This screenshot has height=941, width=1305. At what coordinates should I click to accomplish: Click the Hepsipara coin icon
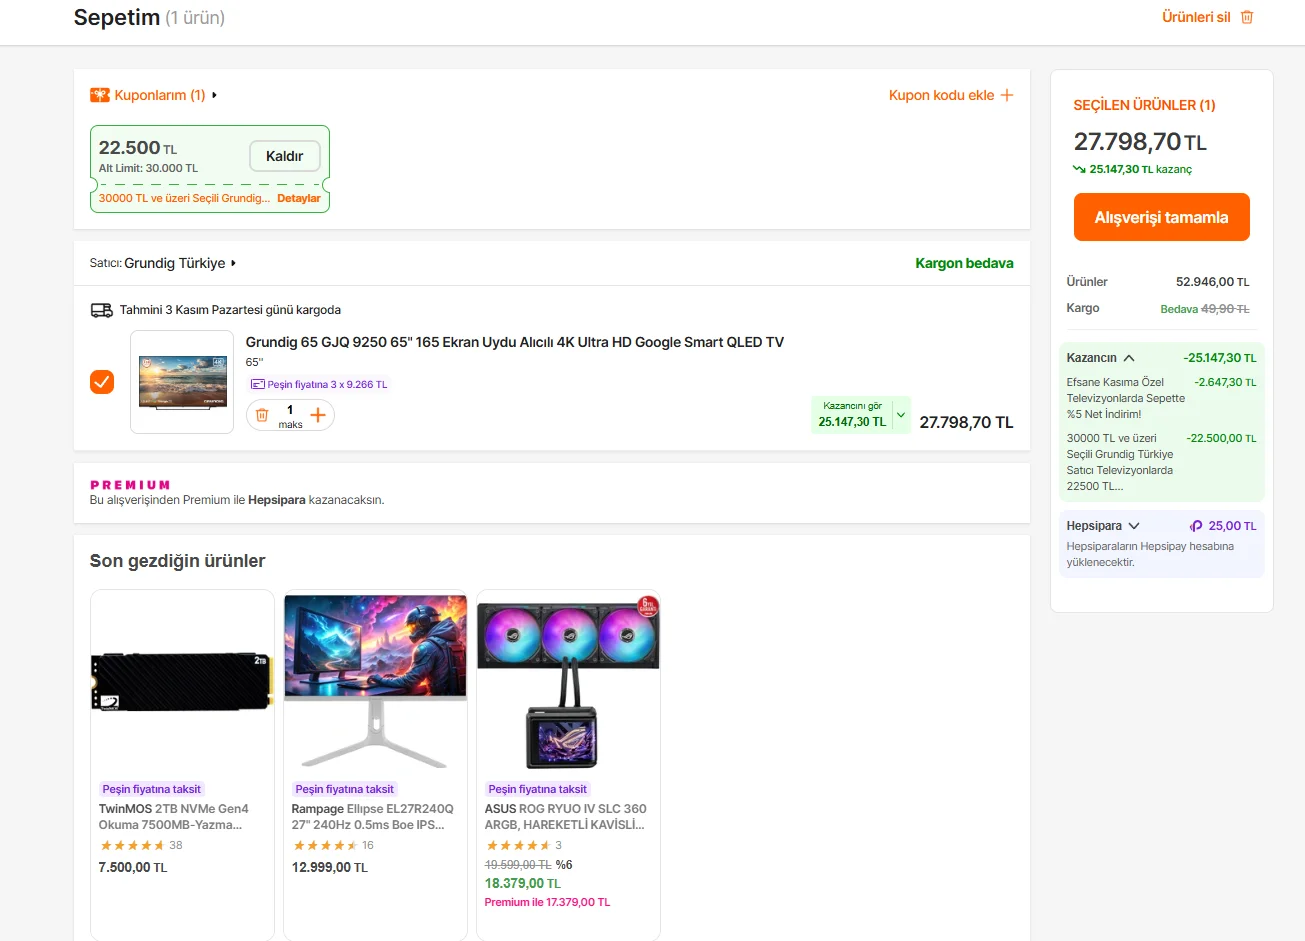pos(1196,526)
